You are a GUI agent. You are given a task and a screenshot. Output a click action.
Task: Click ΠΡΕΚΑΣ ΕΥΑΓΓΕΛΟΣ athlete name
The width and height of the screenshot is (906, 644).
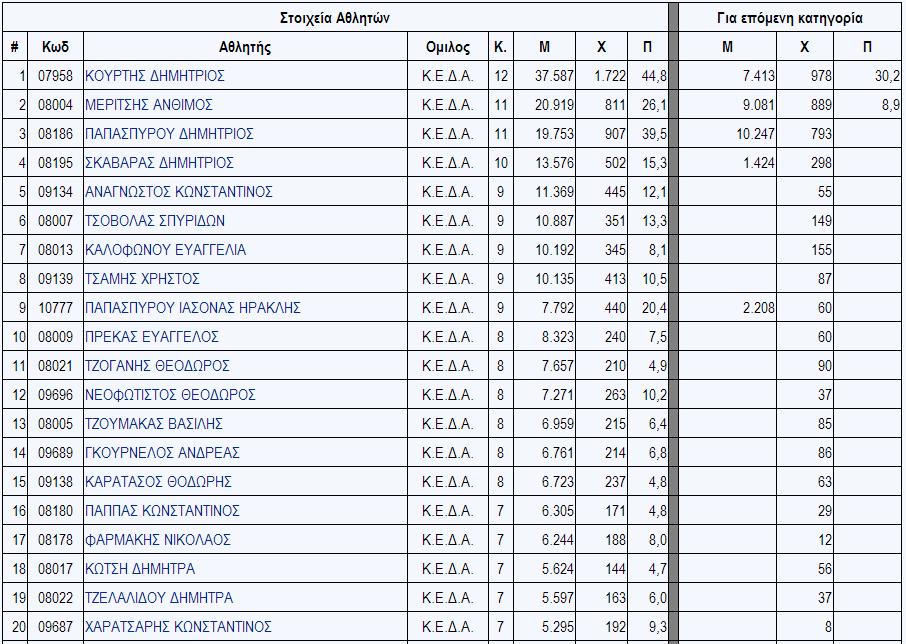click(152, 336)
